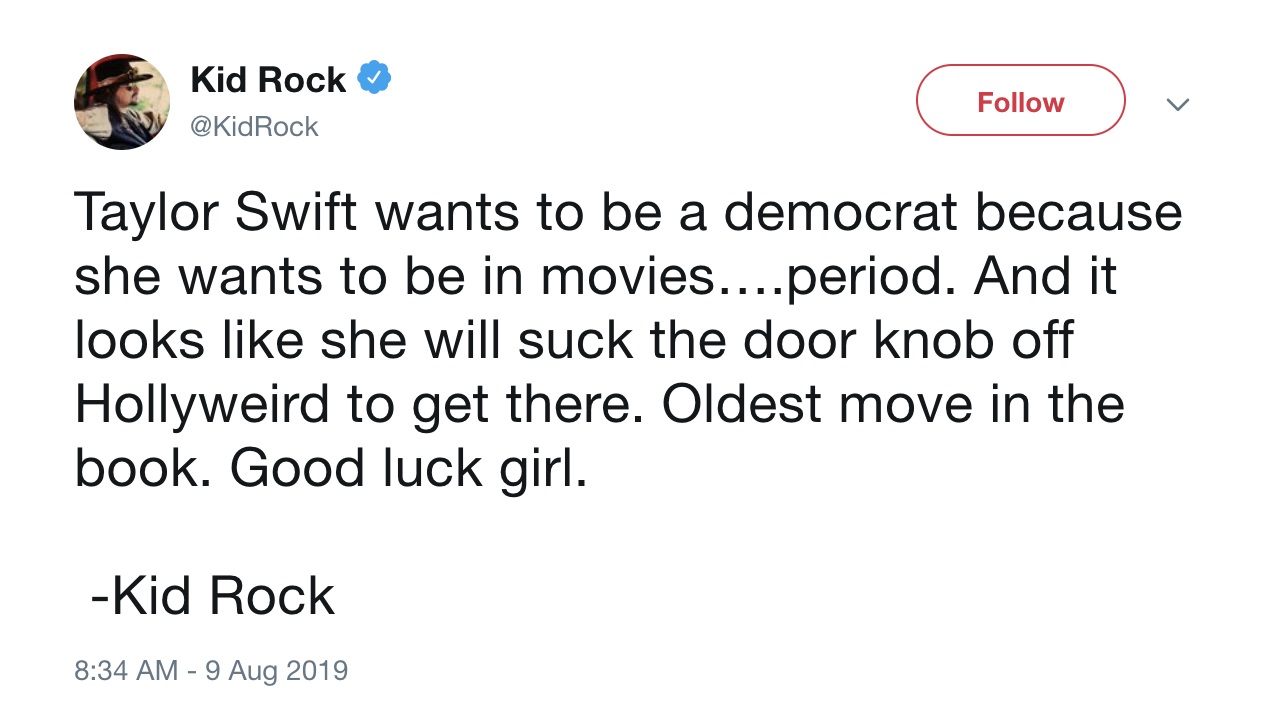Open the Kid Rock display name link
The image size is (1266, 714).
pyautogui.click(x=268, y=79)
